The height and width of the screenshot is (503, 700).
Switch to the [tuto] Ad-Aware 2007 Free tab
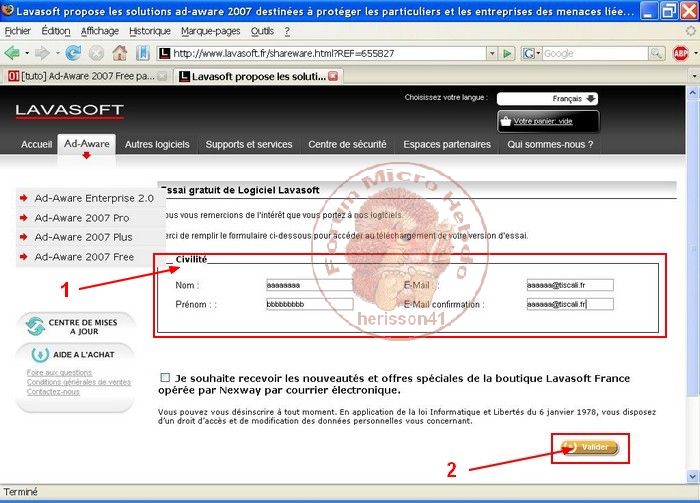(87, 76)
